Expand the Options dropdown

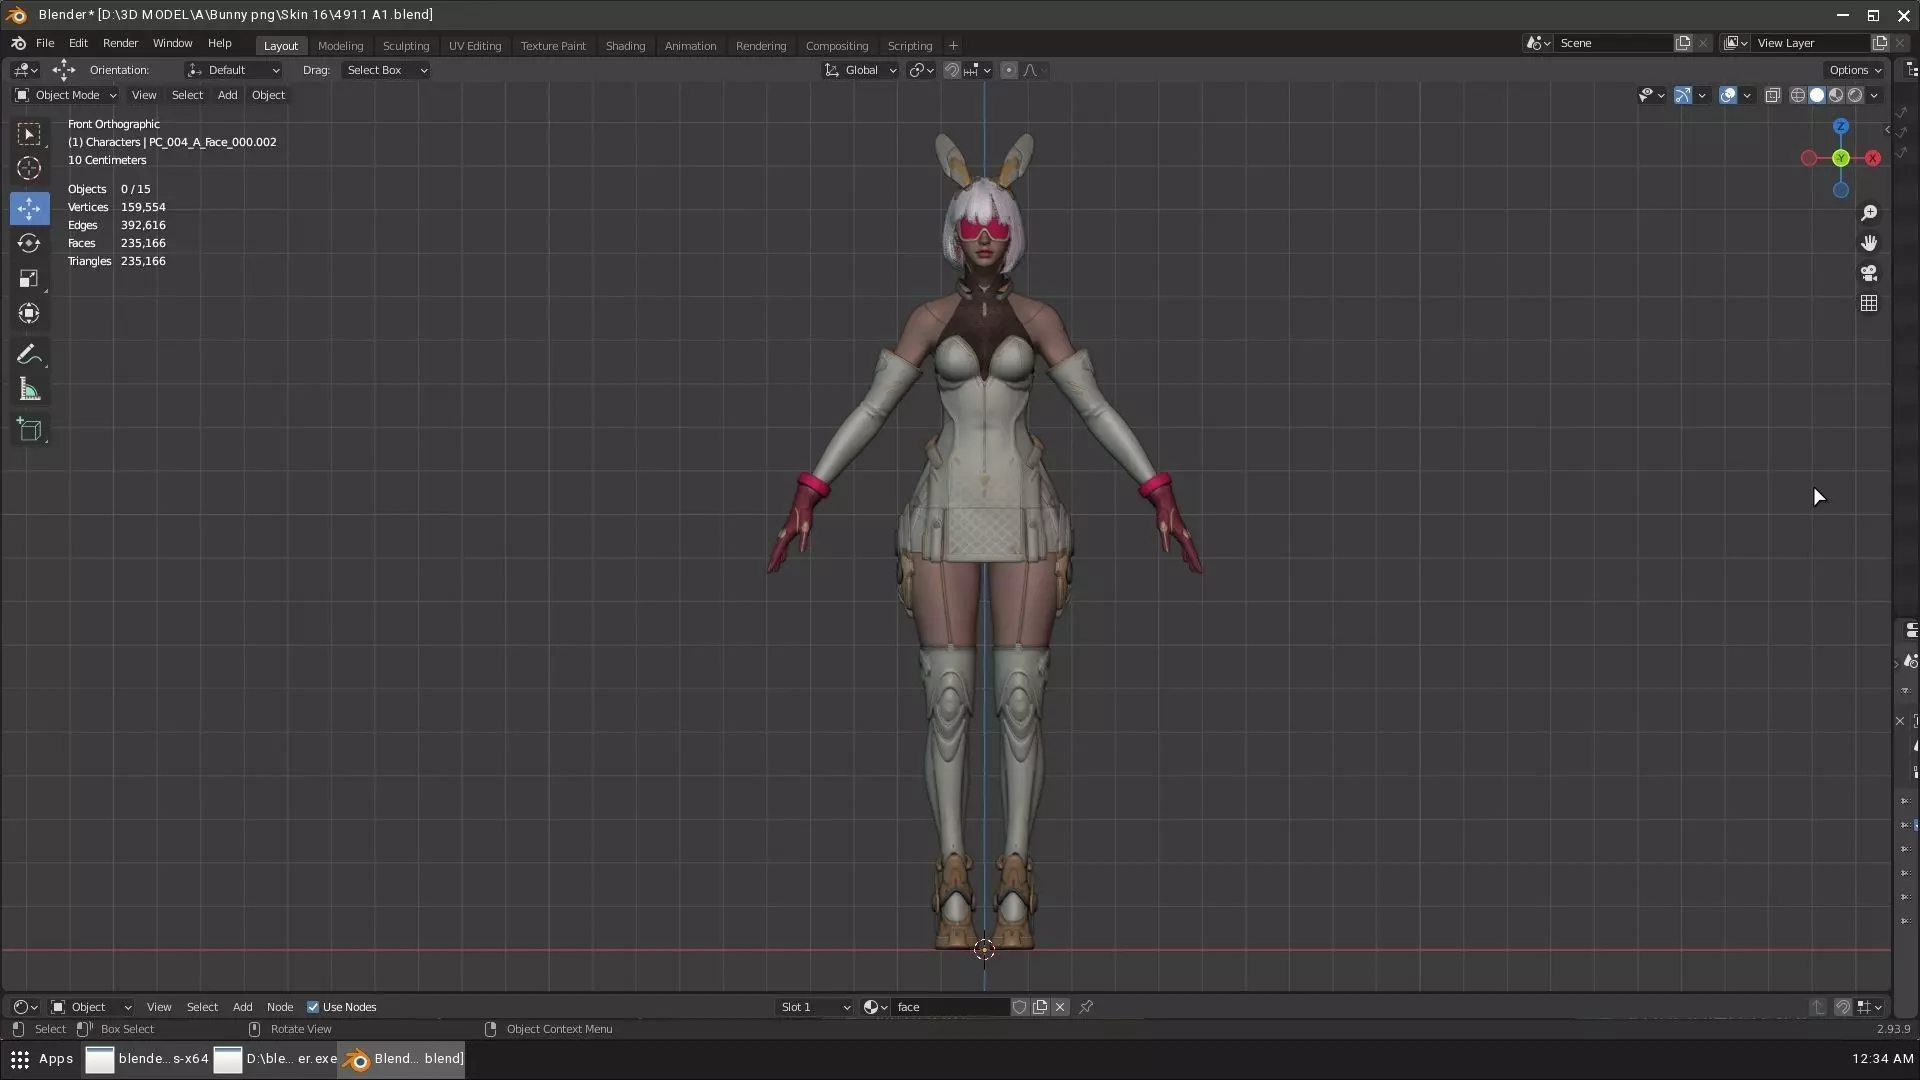coord(1855,70)
